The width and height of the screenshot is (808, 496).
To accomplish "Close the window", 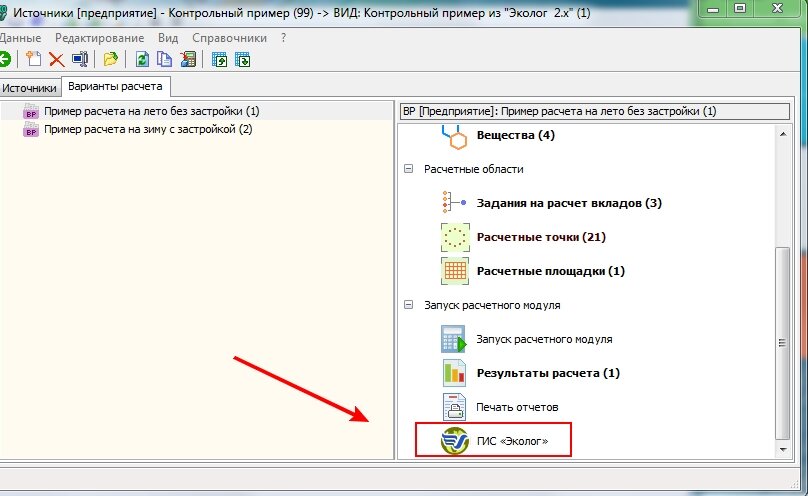I will click(778, 9).
